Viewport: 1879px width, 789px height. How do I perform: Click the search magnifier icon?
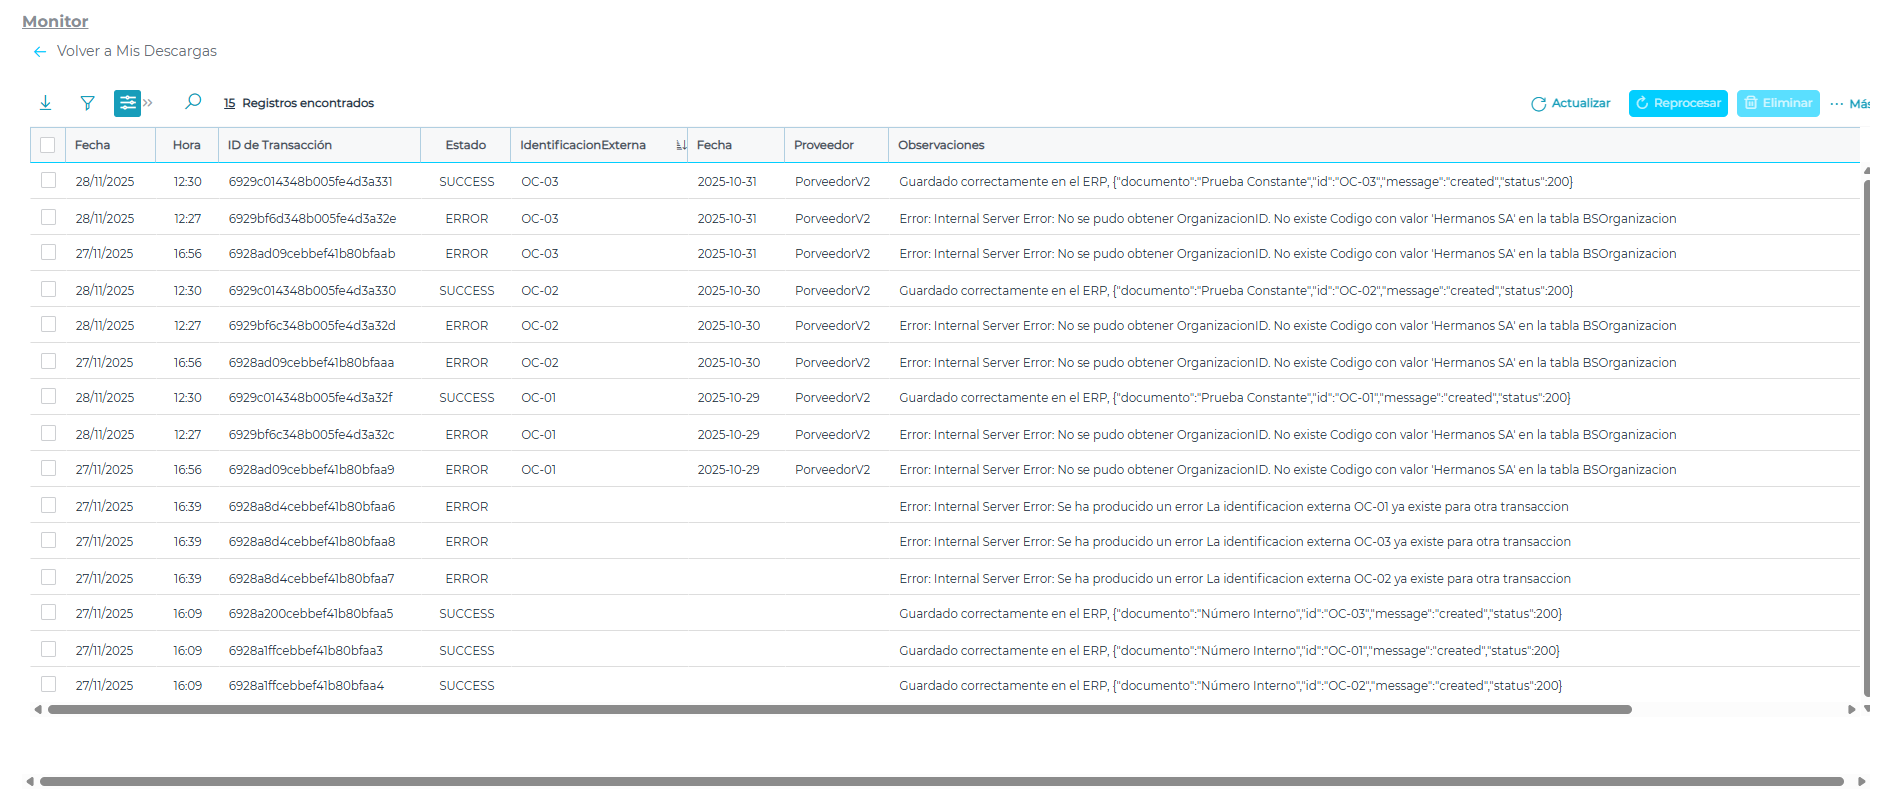[x=193, y=102]
